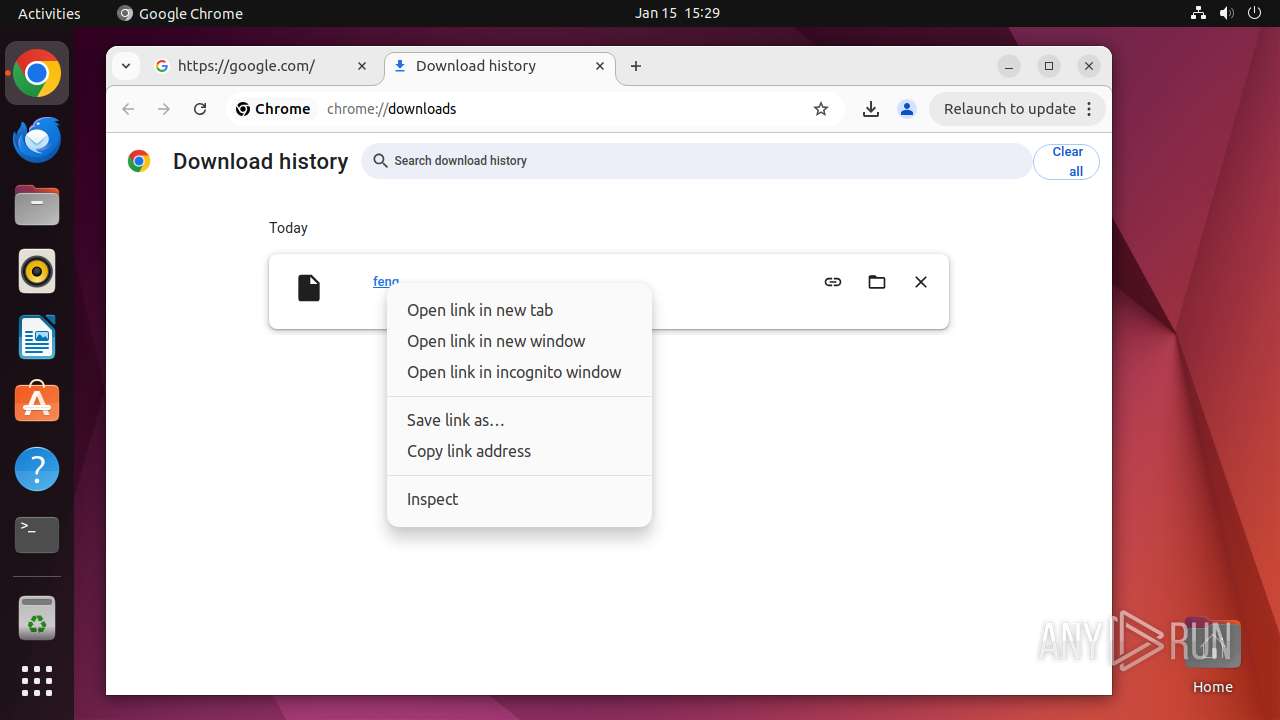
Task: Click the Chrome site info chip
Action: (x=273, y=109)
